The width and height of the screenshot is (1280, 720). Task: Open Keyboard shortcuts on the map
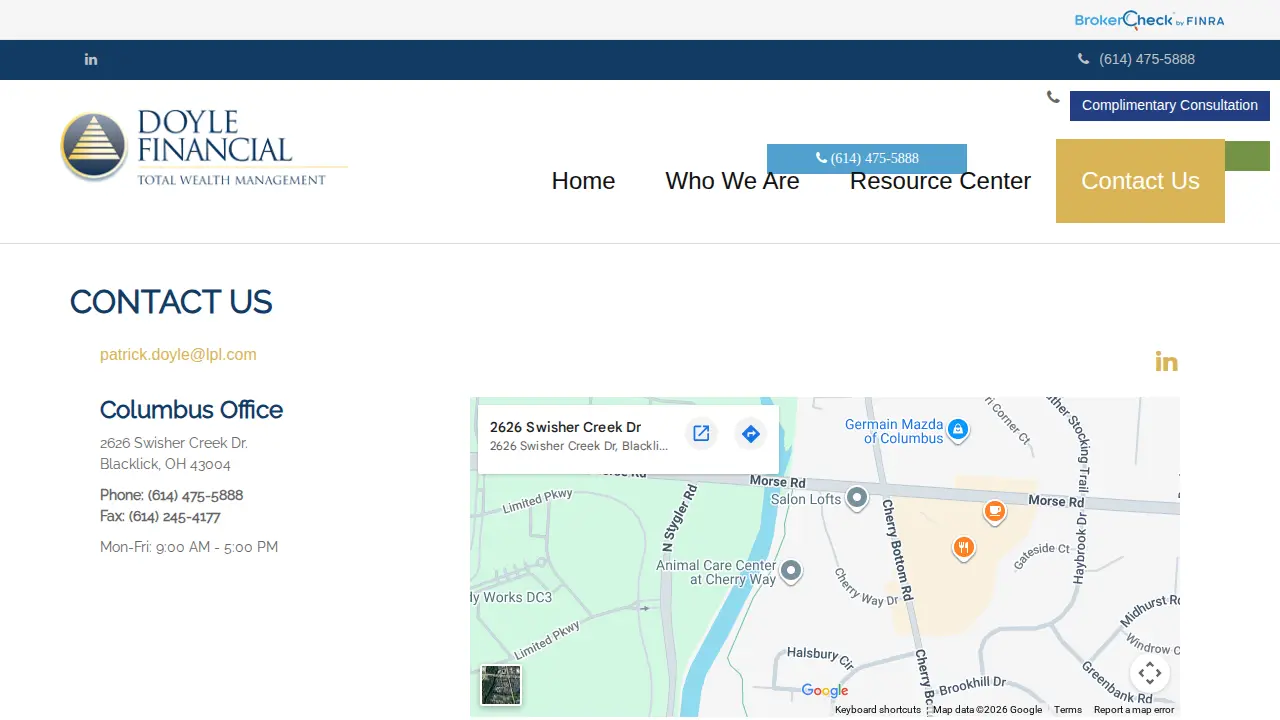(878, 710)
